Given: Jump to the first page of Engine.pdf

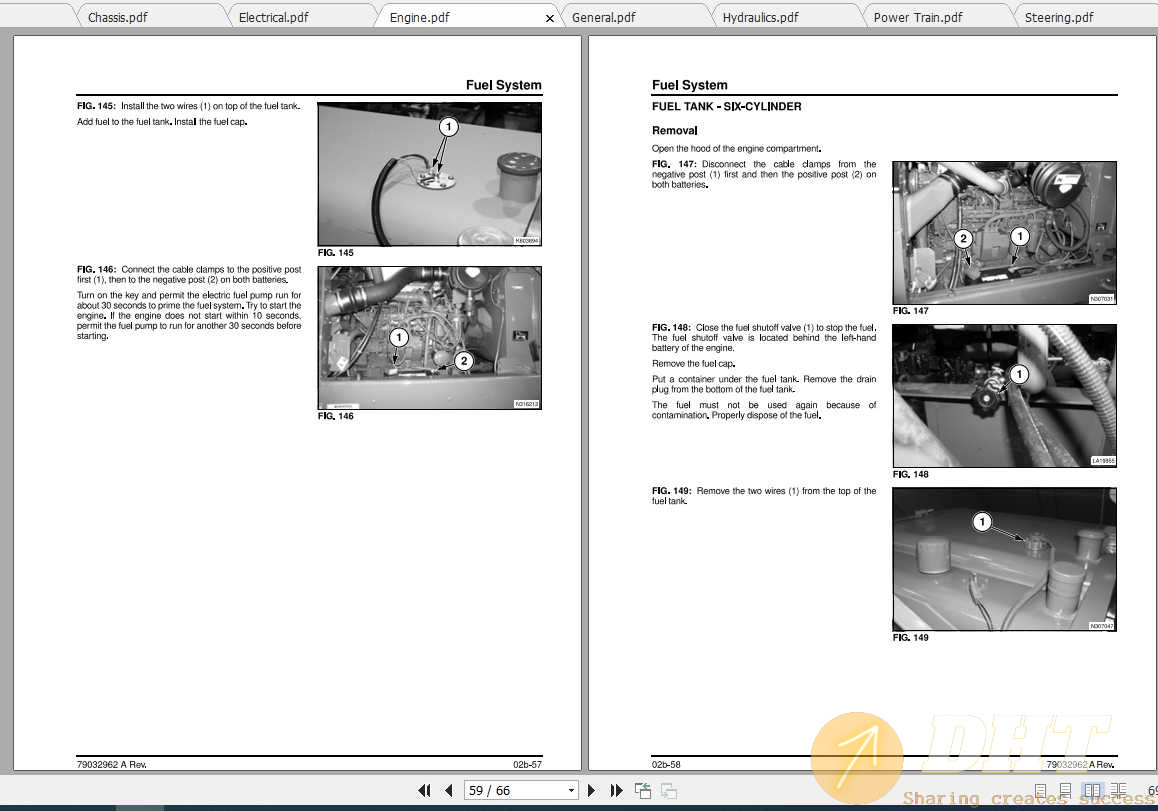Looking at the screenshot, I should tap(424, 790).
